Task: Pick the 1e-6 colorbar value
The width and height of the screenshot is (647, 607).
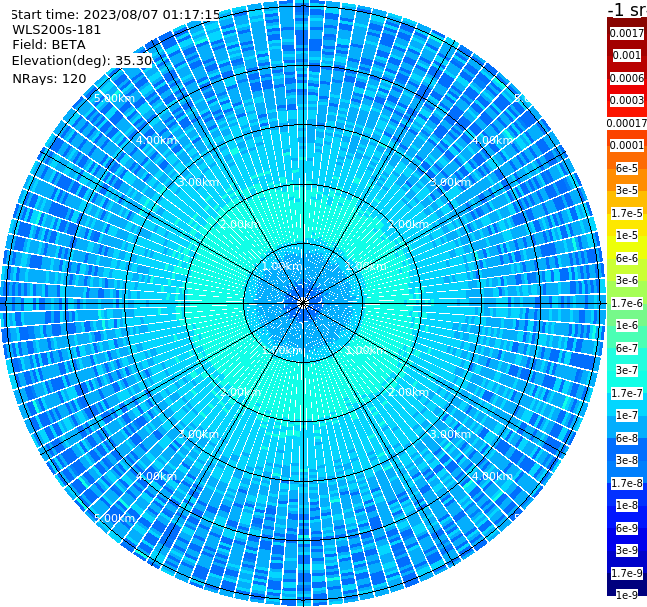Action: [627, 325]
